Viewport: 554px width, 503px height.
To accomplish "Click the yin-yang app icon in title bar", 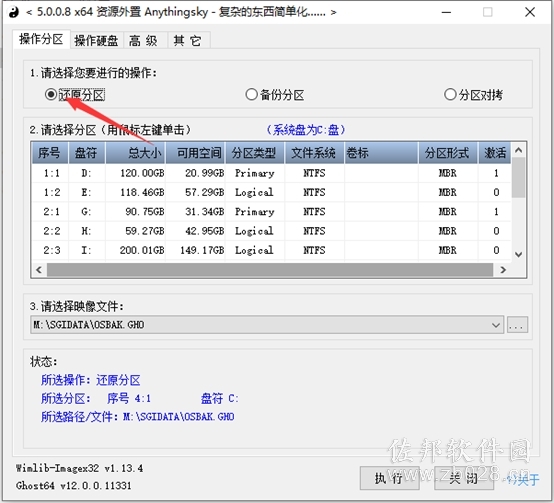I will coord(13,12).
